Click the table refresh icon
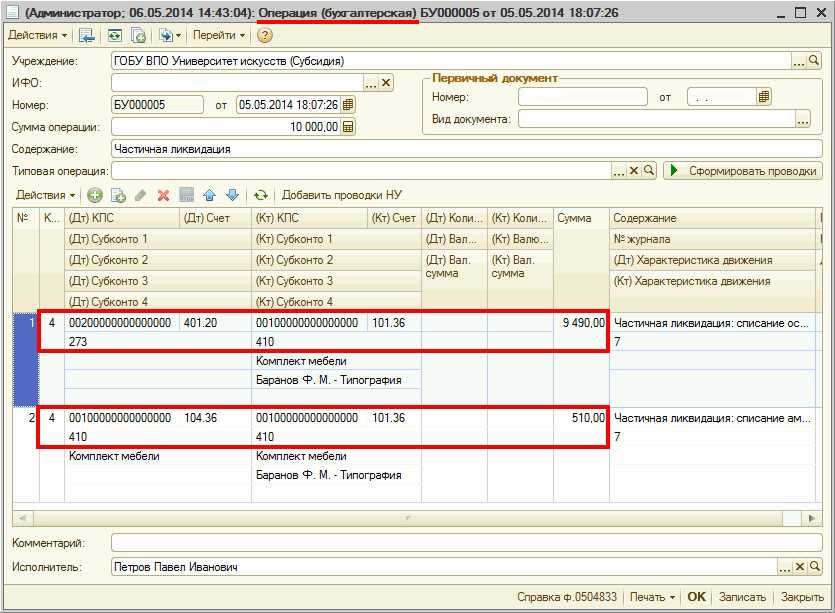The height and width of the screenshot is (613, 835). point(260,196)
